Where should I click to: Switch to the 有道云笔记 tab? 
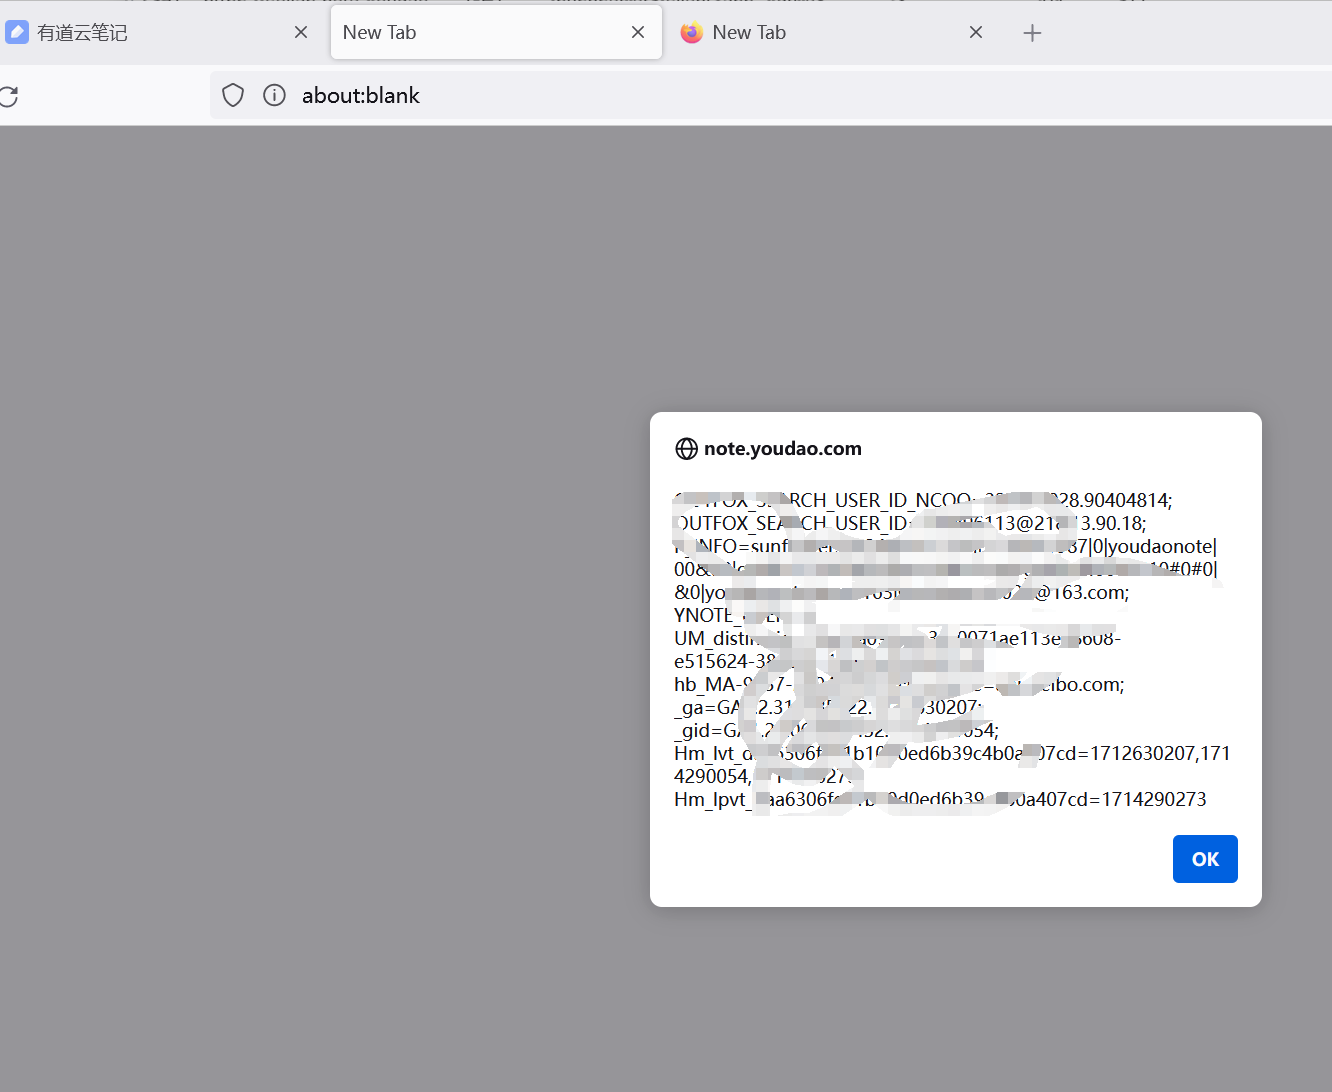pyautogui.click(x=160, y=32)
